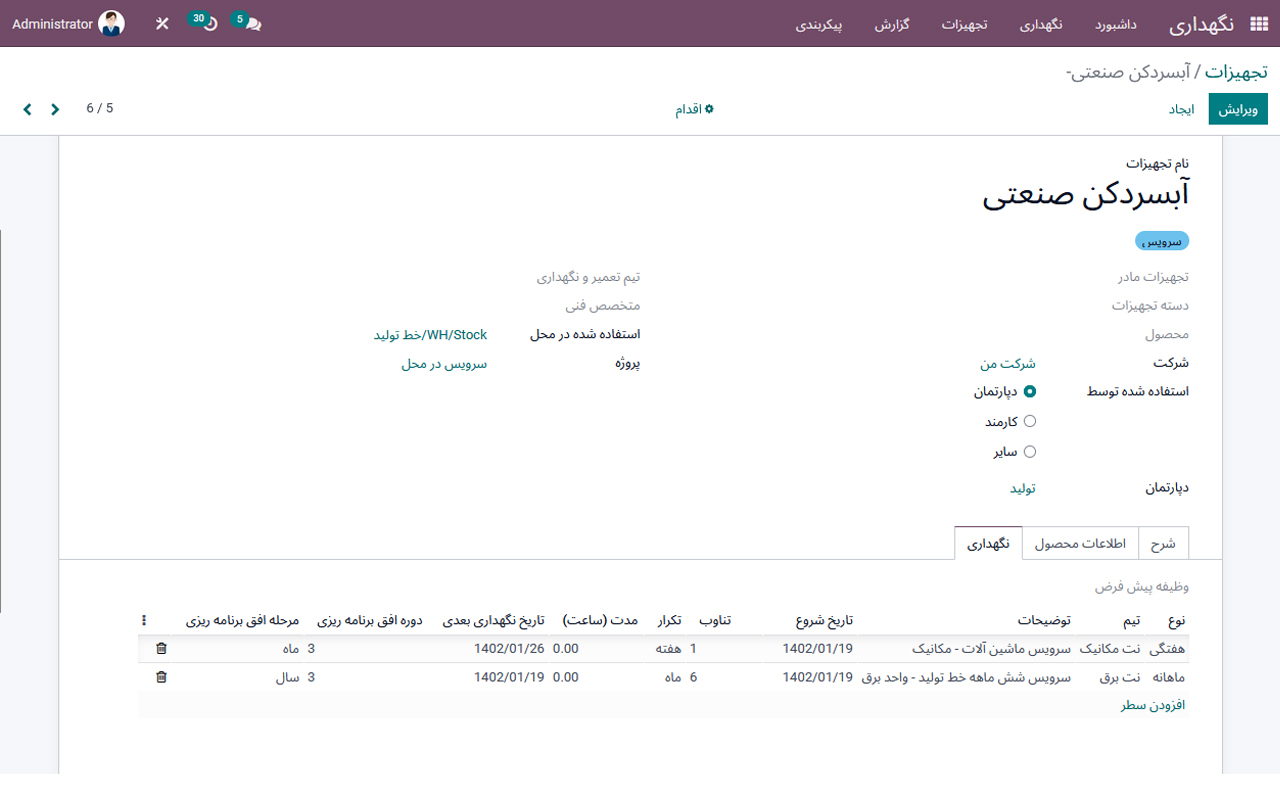Click the wrench maintenance tools icon
Image resolution: width=1280 pixels, height=800 pixels.
(161, 22)
